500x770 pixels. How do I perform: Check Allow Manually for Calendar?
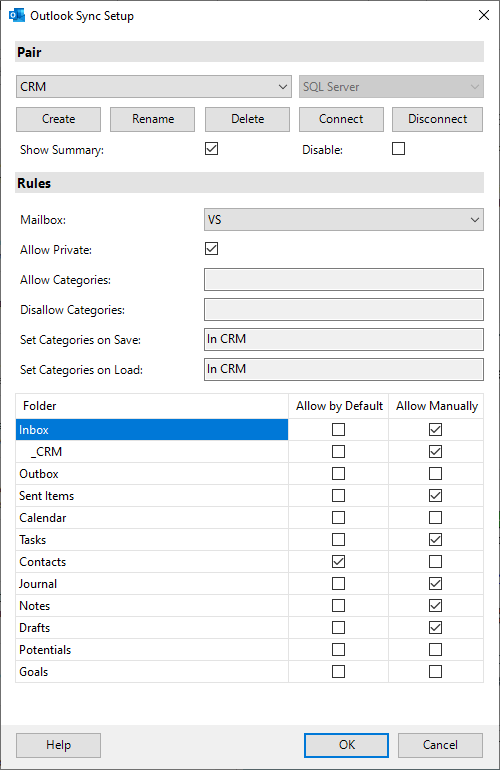tap(435, 518)
